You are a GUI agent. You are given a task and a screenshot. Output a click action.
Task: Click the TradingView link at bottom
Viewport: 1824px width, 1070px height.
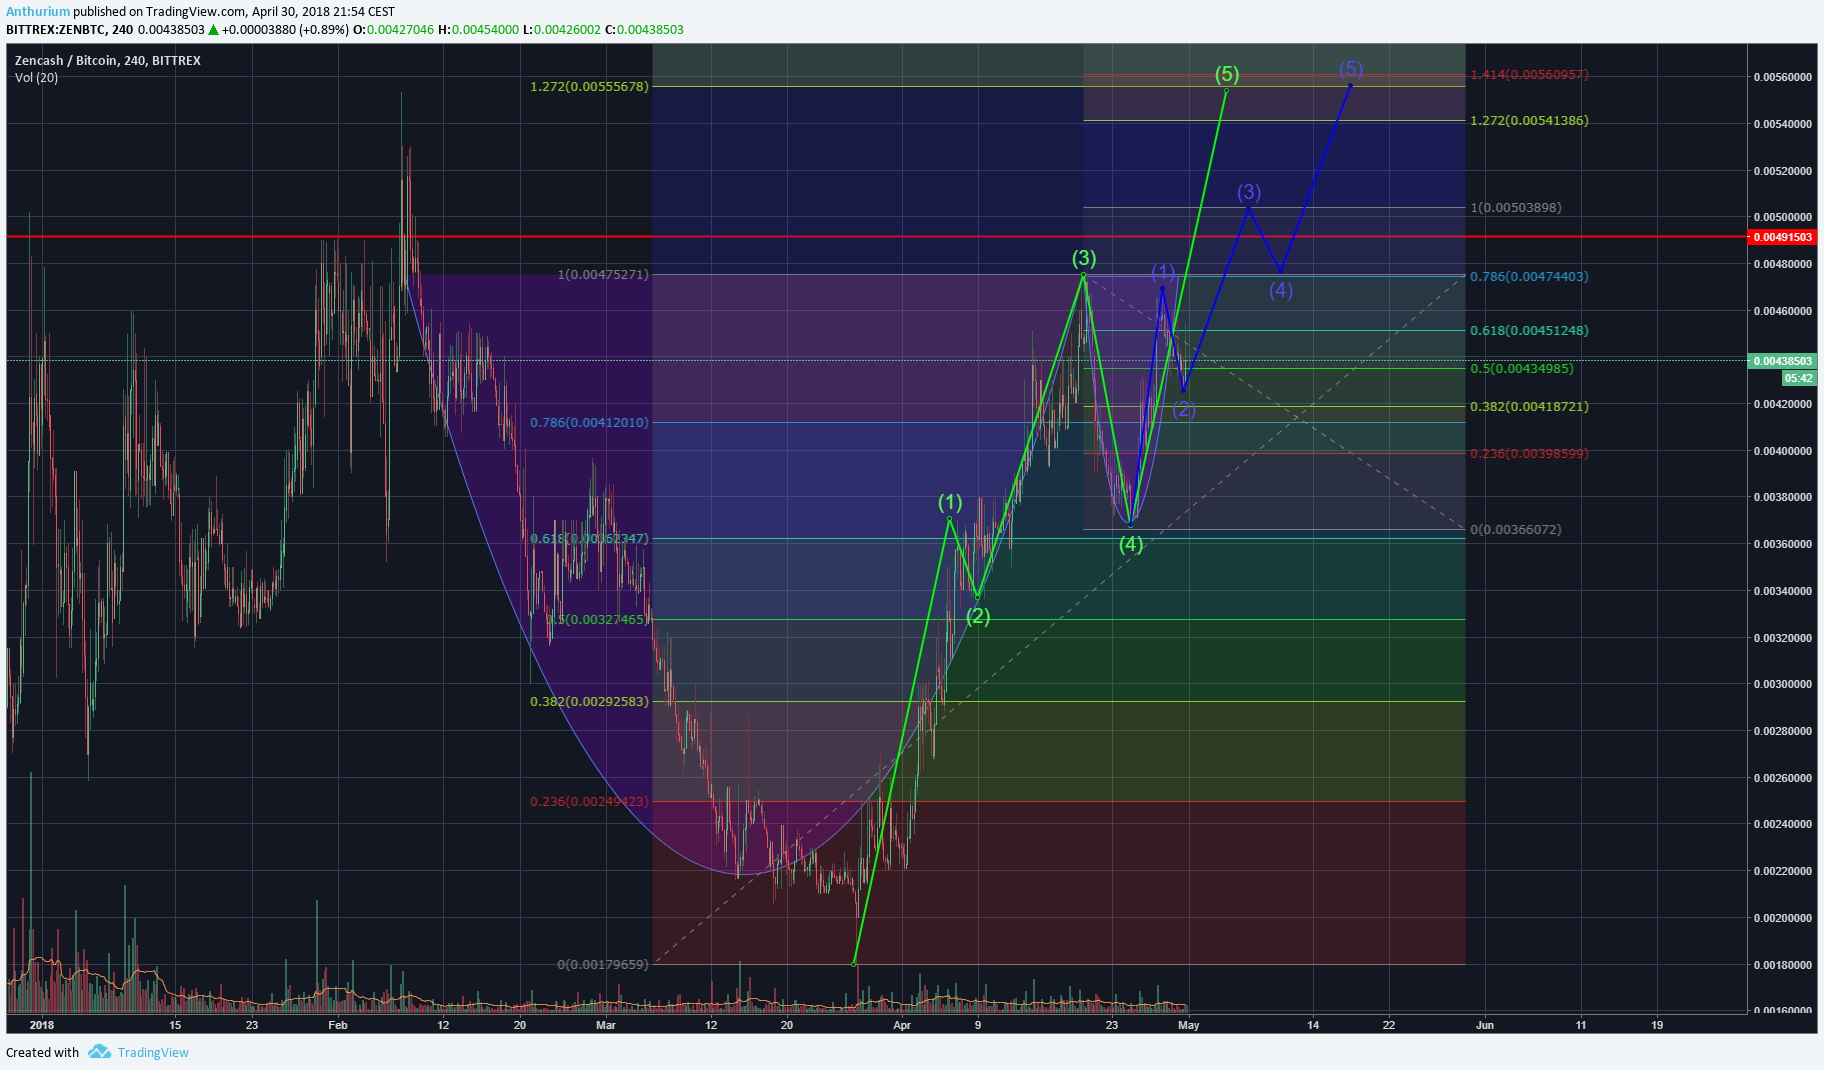click(x=153, y=1052)
